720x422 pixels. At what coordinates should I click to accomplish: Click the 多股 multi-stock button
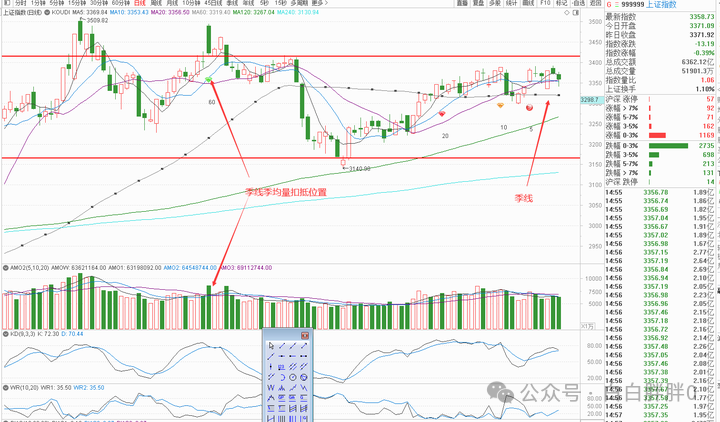pos(495,3)
